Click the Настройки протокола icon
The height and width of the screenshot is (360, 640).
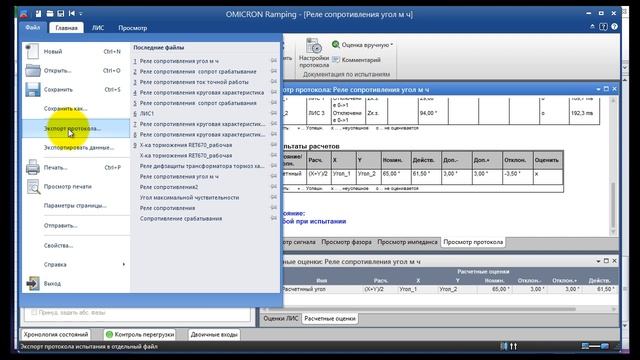coord(313,47)
